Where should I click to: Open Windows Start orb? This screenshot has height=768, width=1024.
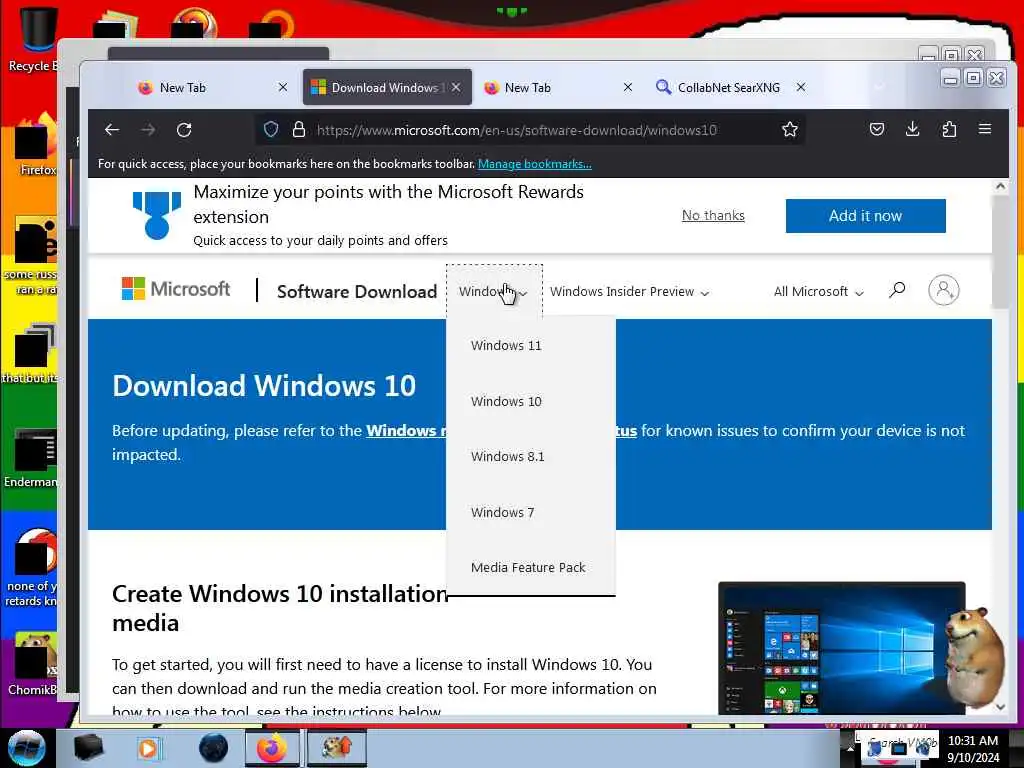(27, 748)
